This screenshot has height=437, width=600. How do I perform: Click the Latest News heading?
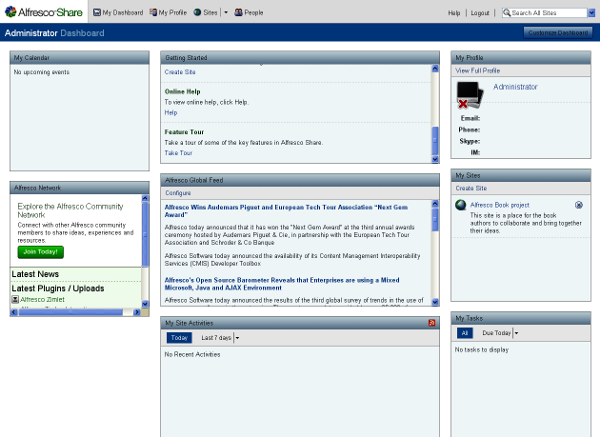(x=35, y=274)
